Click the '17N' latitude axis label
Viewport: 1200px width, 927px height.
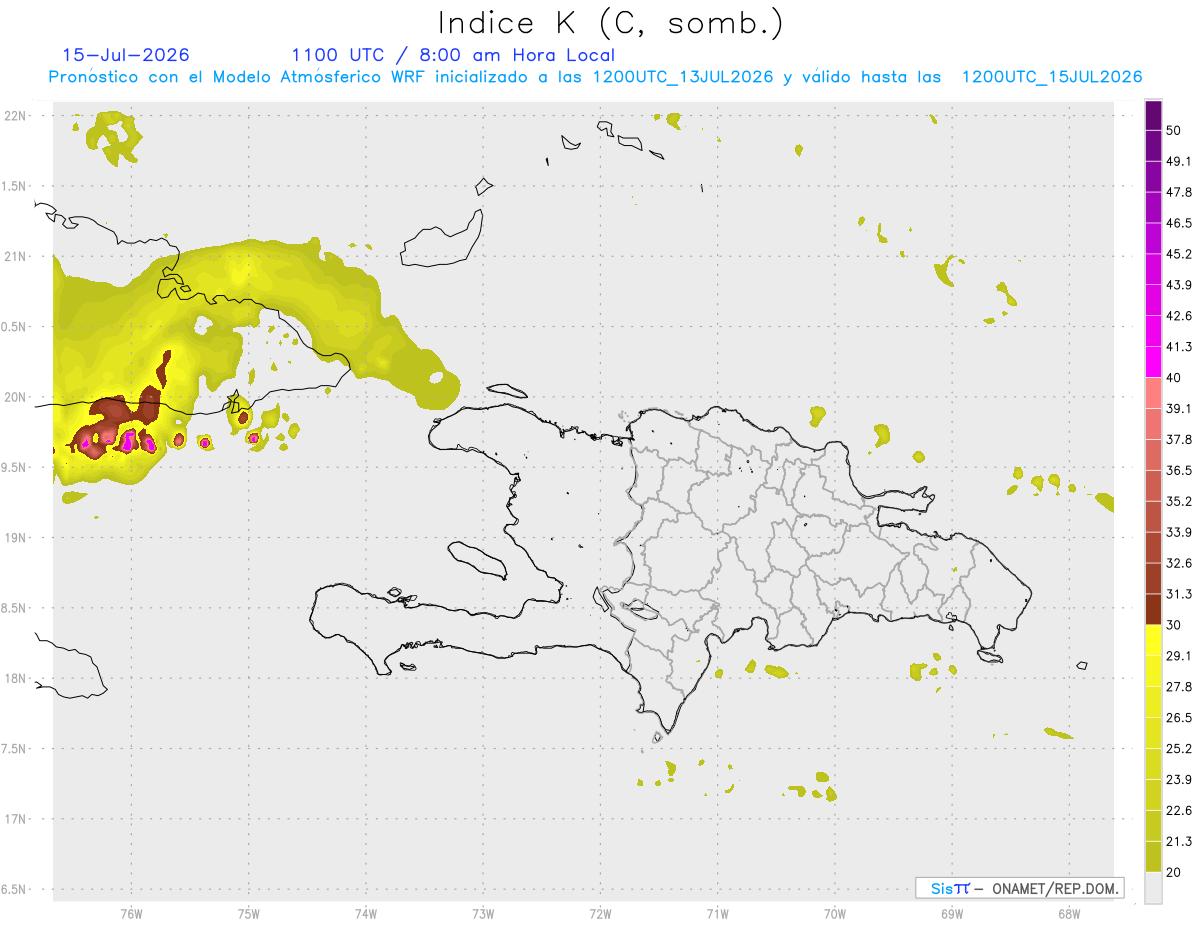click(15, 818)
